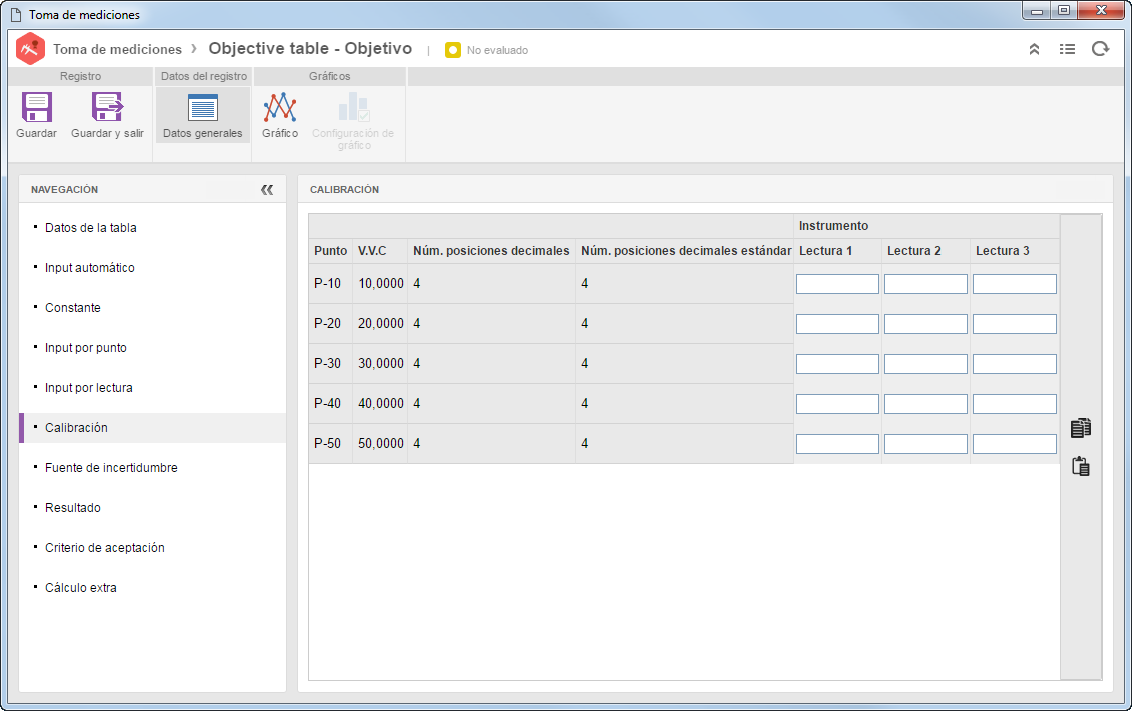The height and width of the screenshot is (711, 1132).
Task: Go to Input automático section
Action: [90, 268]
